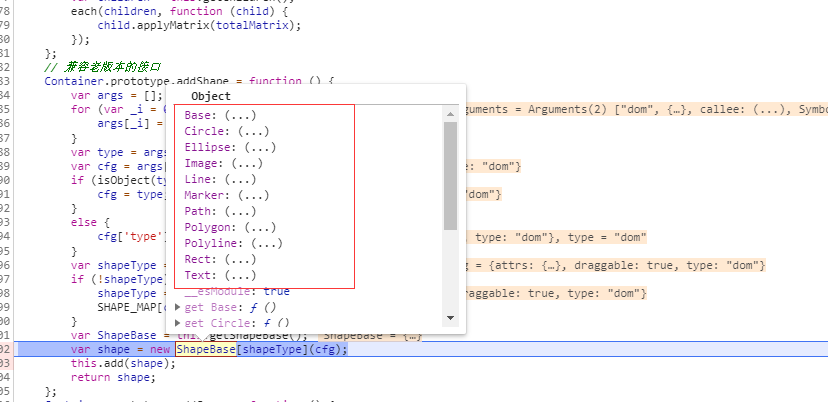Click the inline value 'type = "dom"'
Image resolution: width=828 pixels, height=402 pixels.
pos(607,237)
